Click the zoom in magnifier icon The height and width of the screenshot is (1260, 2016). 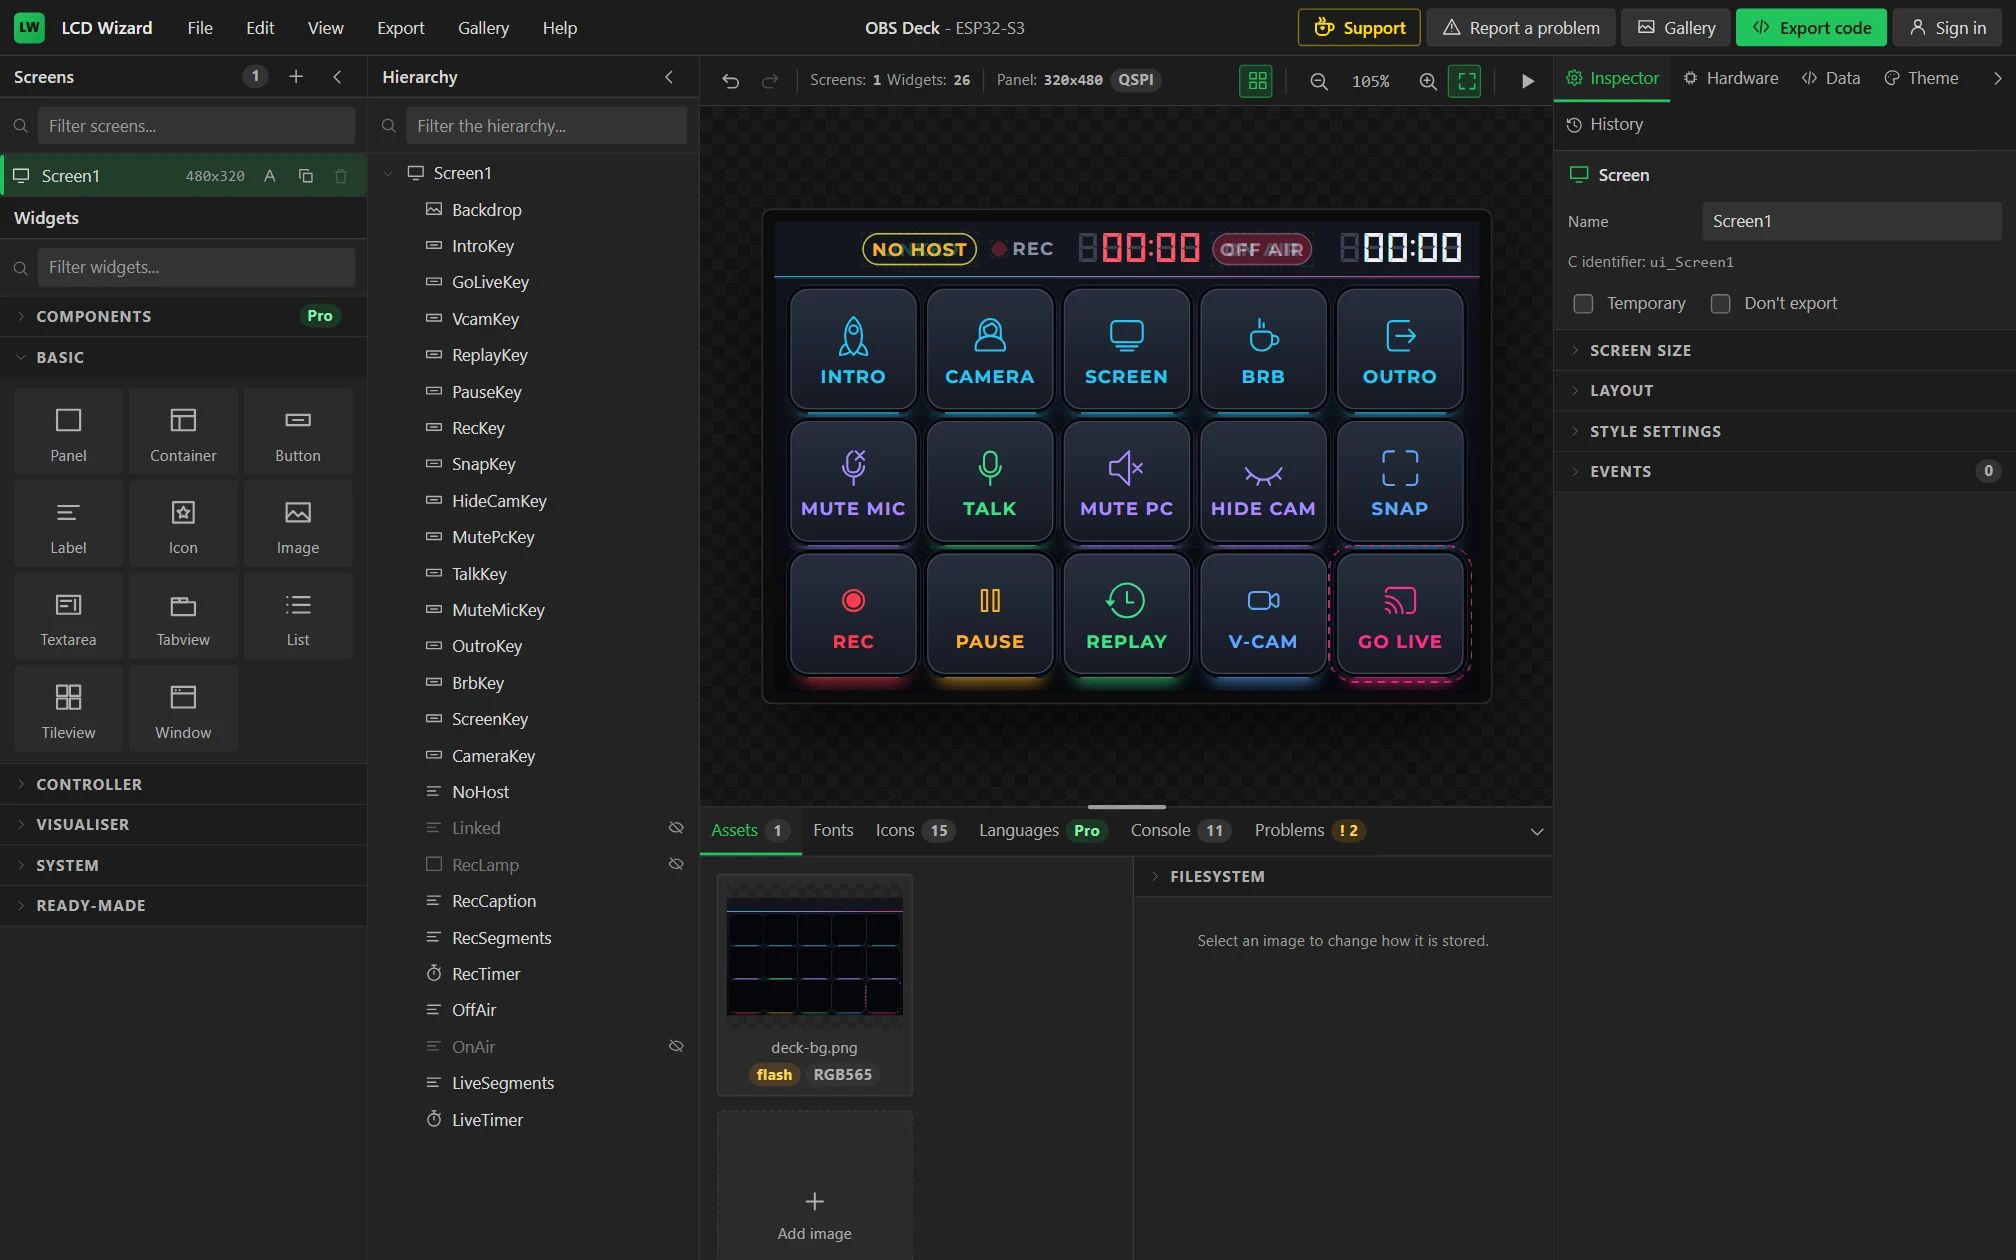[1428, 81]
